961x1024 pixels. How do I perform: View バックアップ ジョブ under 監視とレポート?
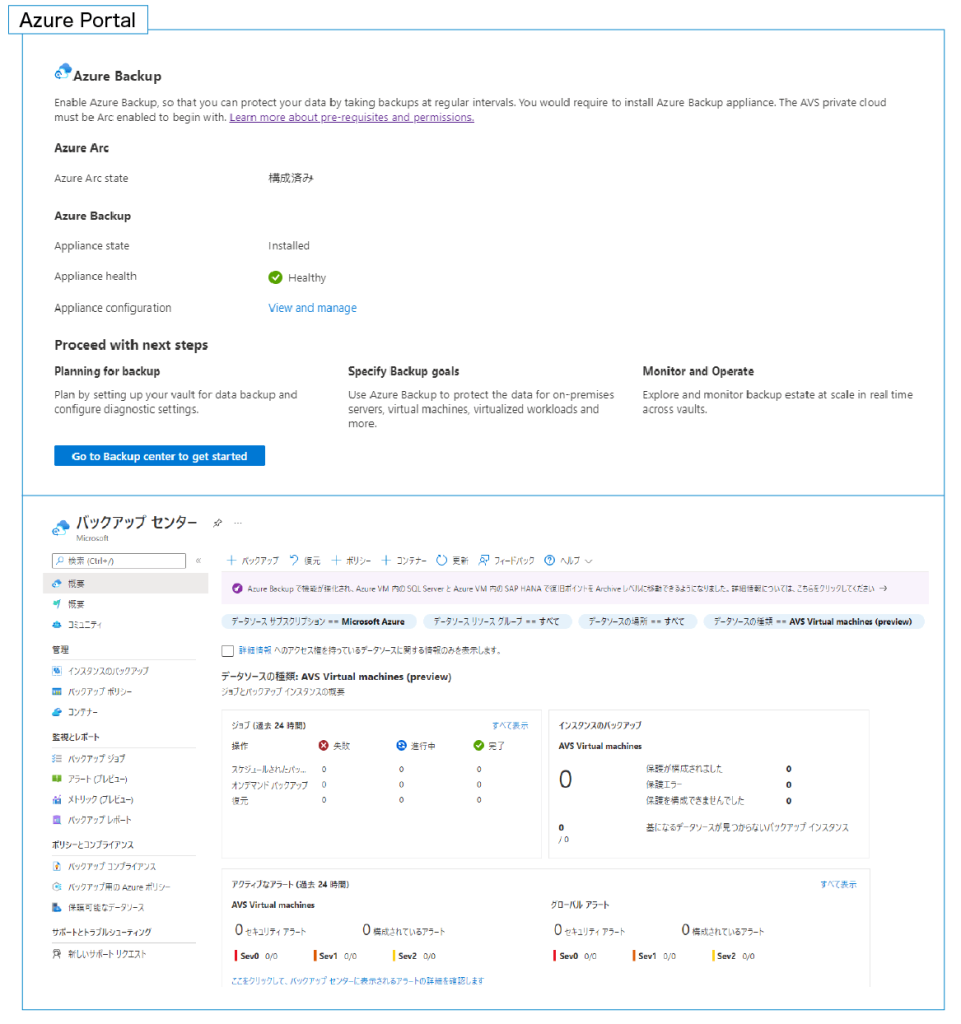tap(95, 757)
